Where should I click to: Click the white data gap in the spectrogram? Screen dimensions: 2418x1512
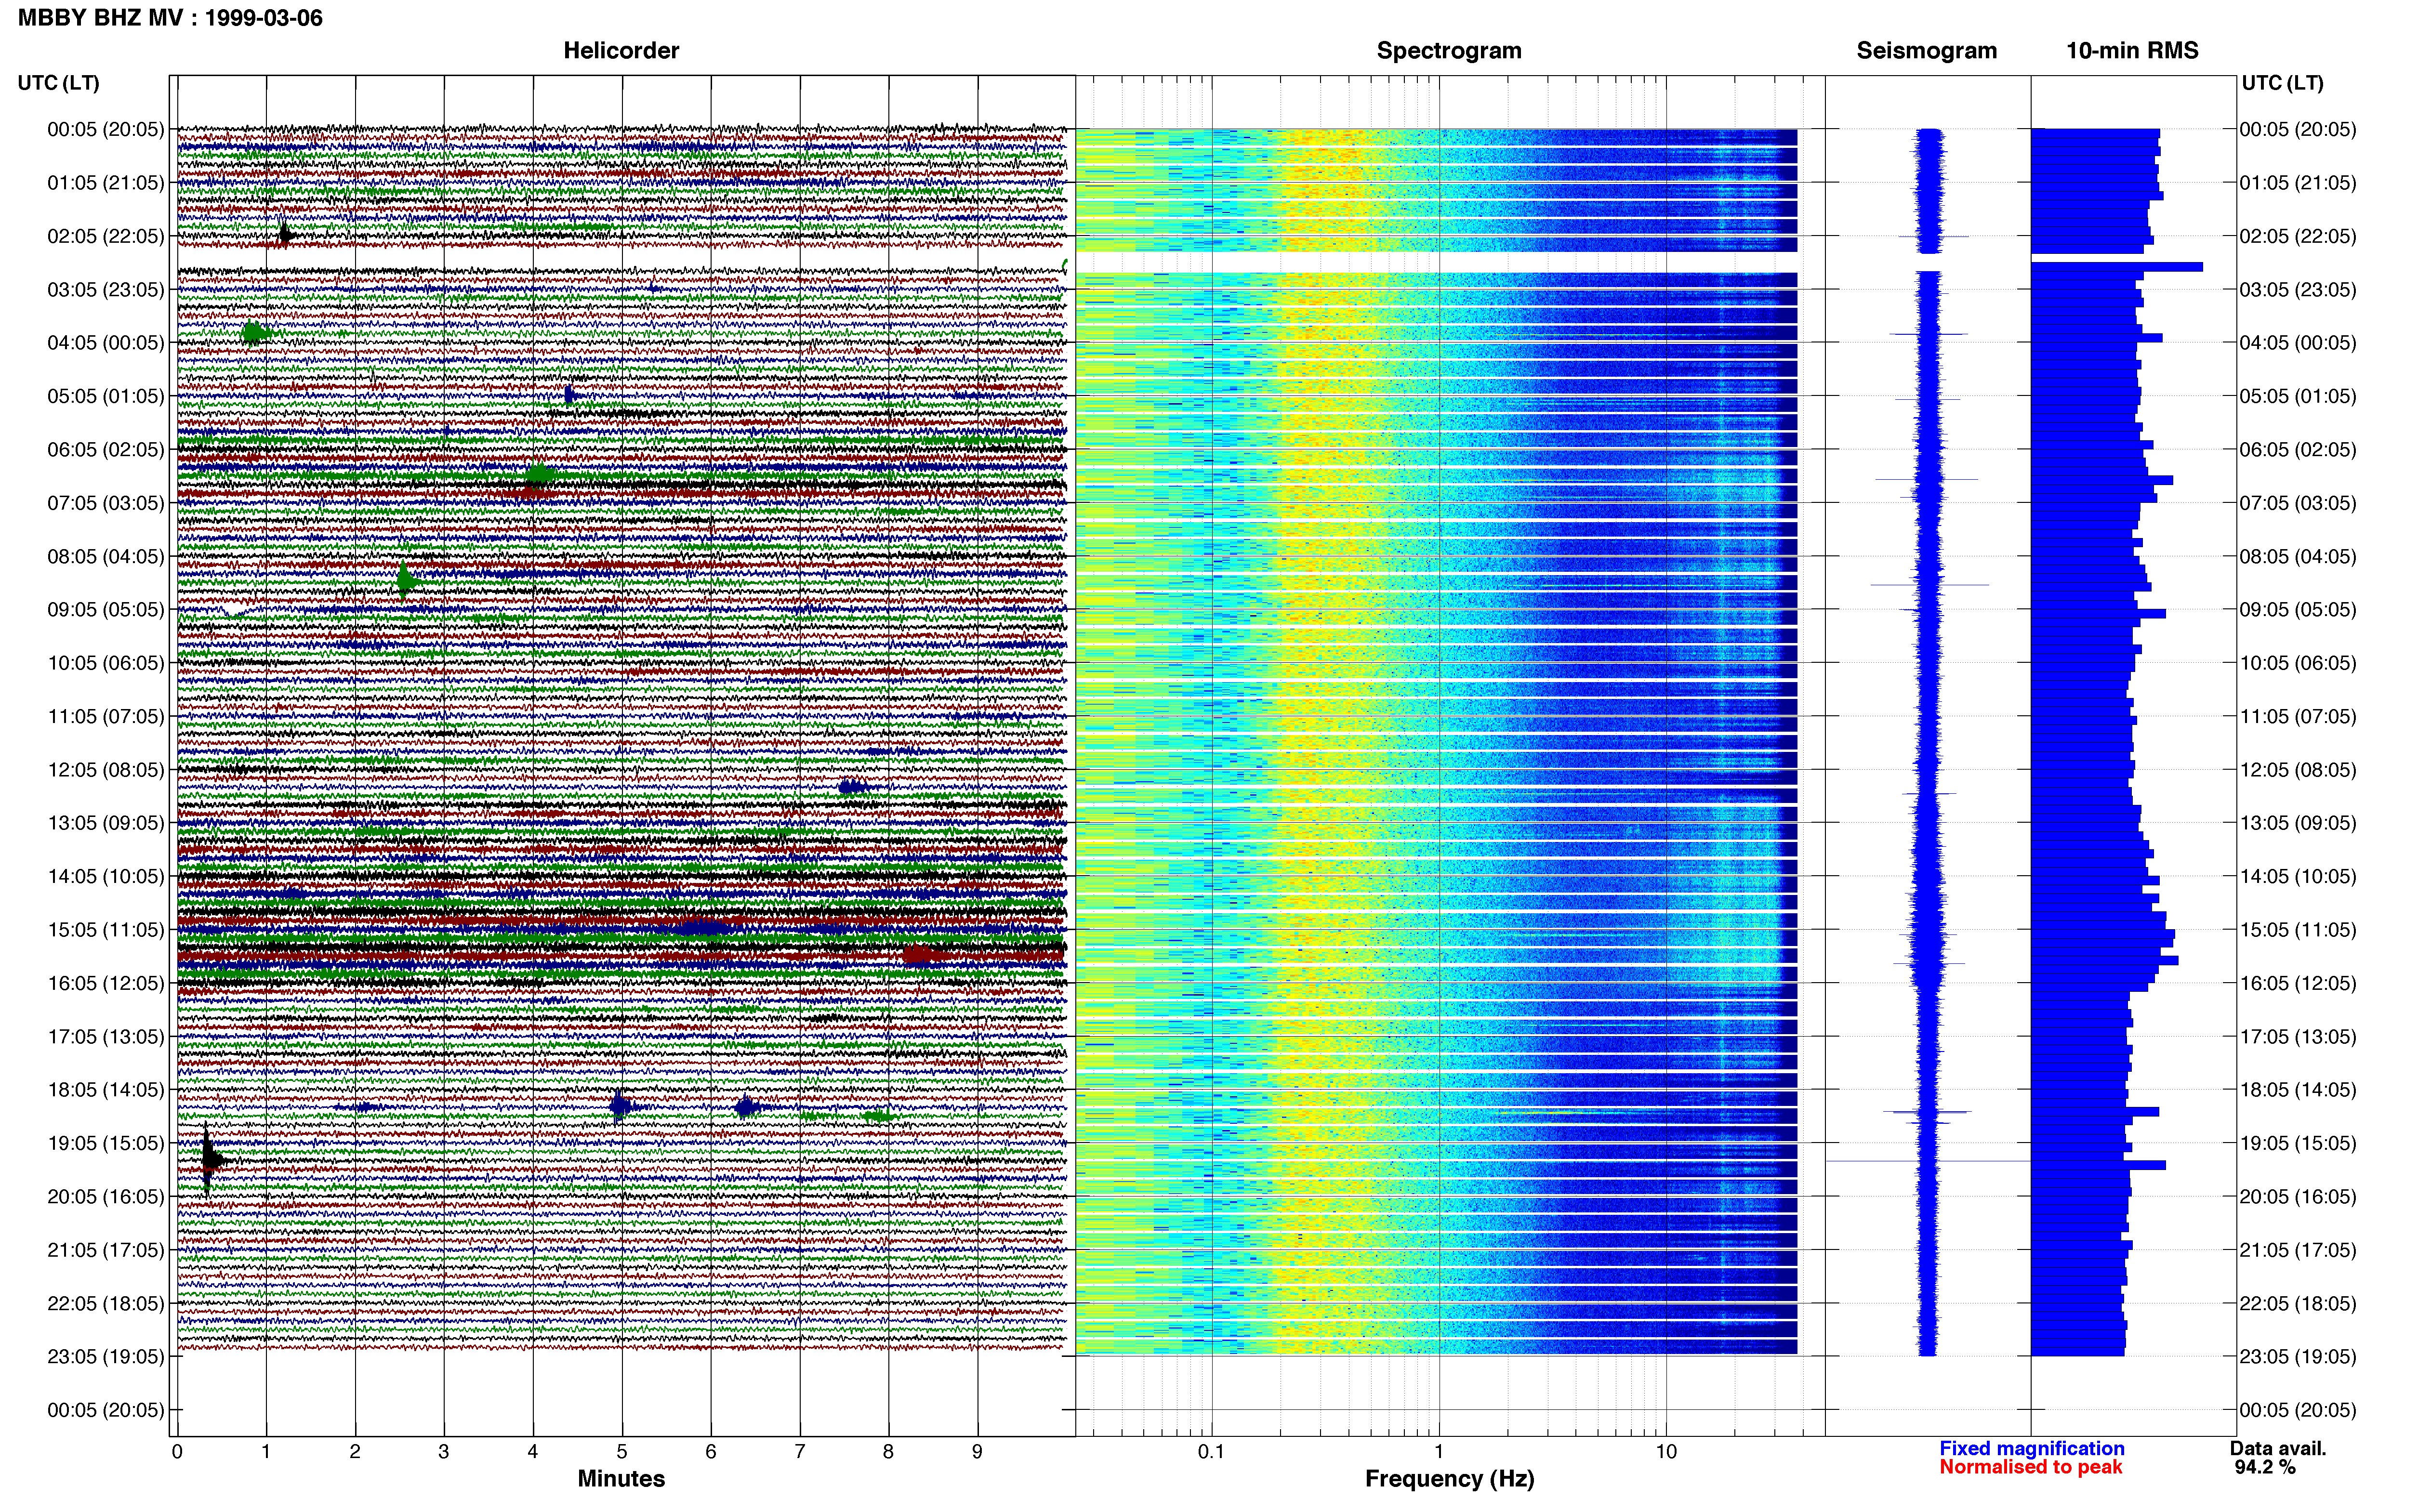1437,262
